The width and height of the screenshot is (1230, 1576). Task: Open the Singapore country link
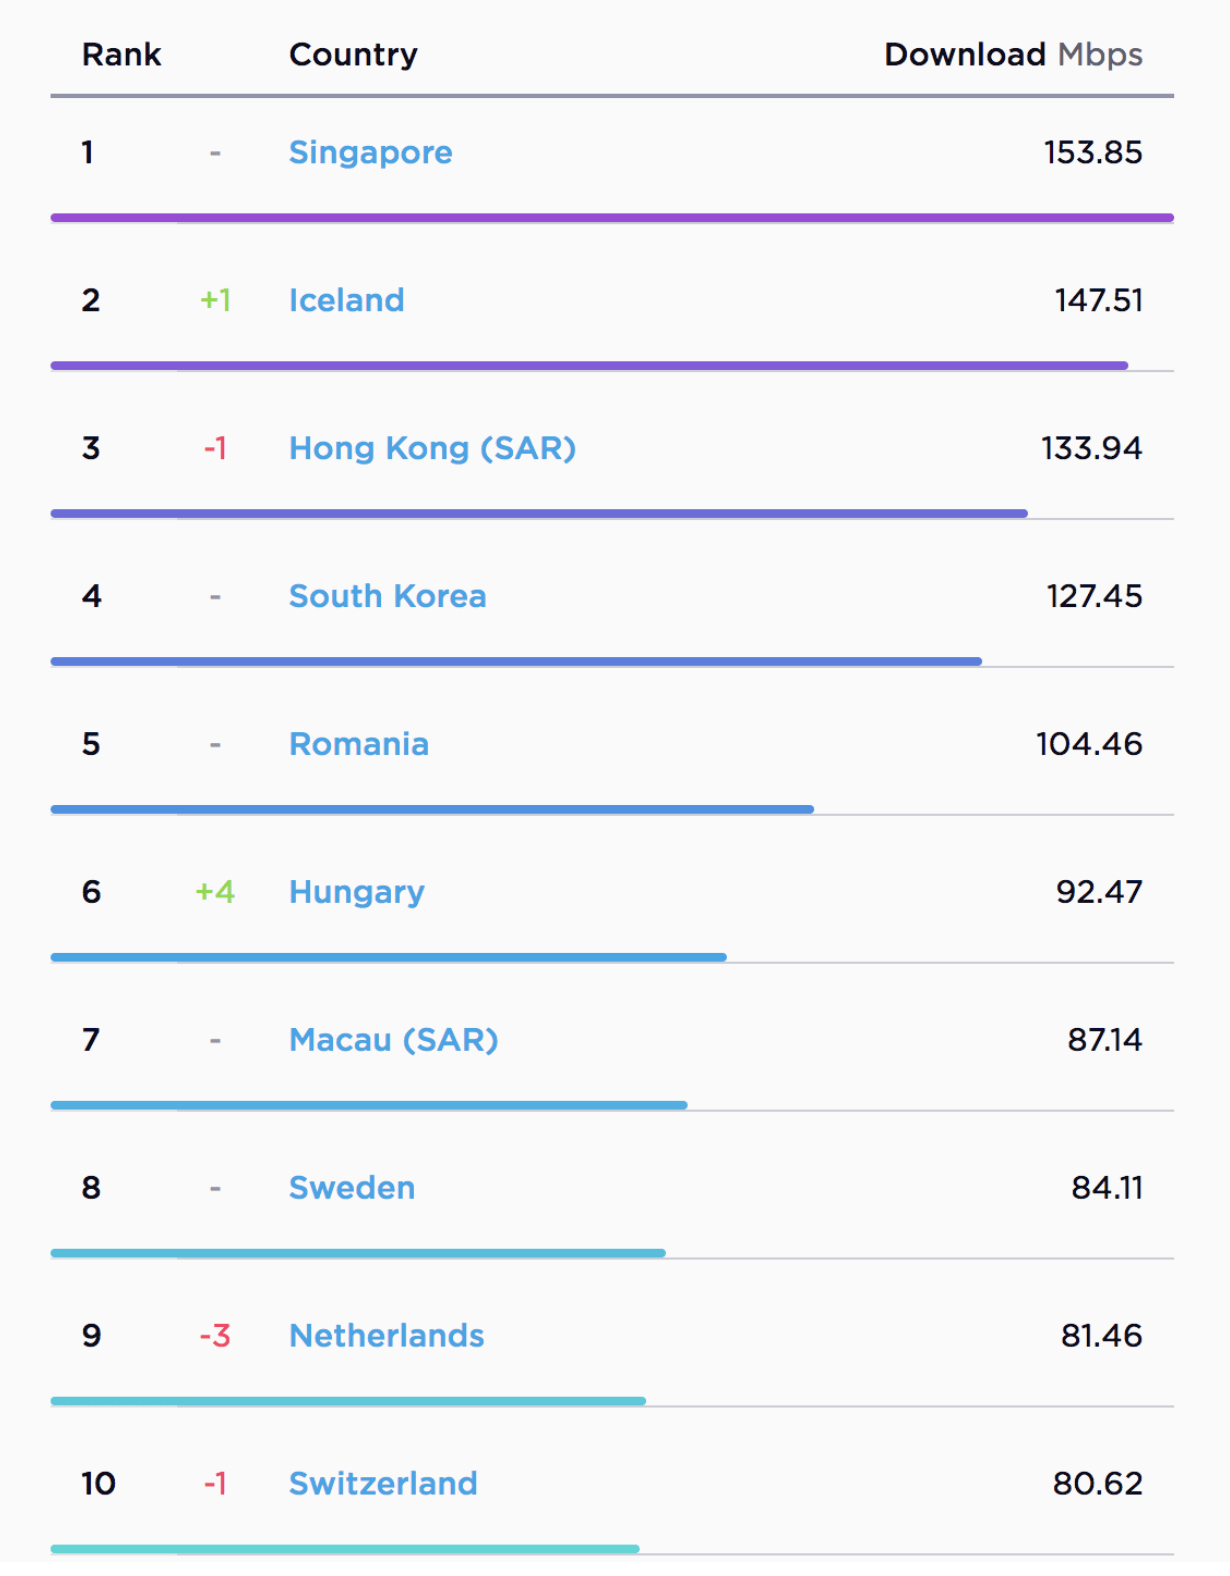(x=370, y=152)
